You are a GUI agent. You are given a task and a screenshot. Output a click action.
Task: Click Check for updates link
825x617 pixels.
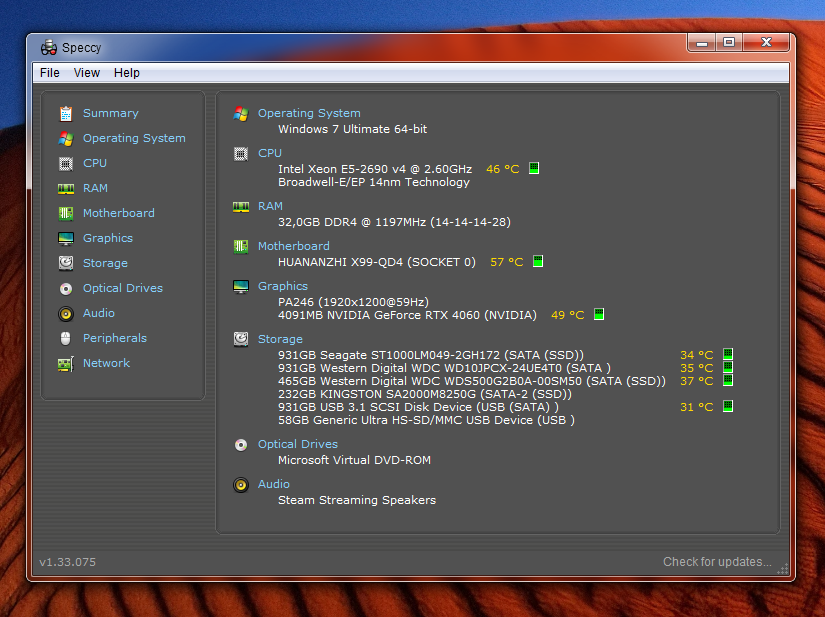(x=717, y=562)
